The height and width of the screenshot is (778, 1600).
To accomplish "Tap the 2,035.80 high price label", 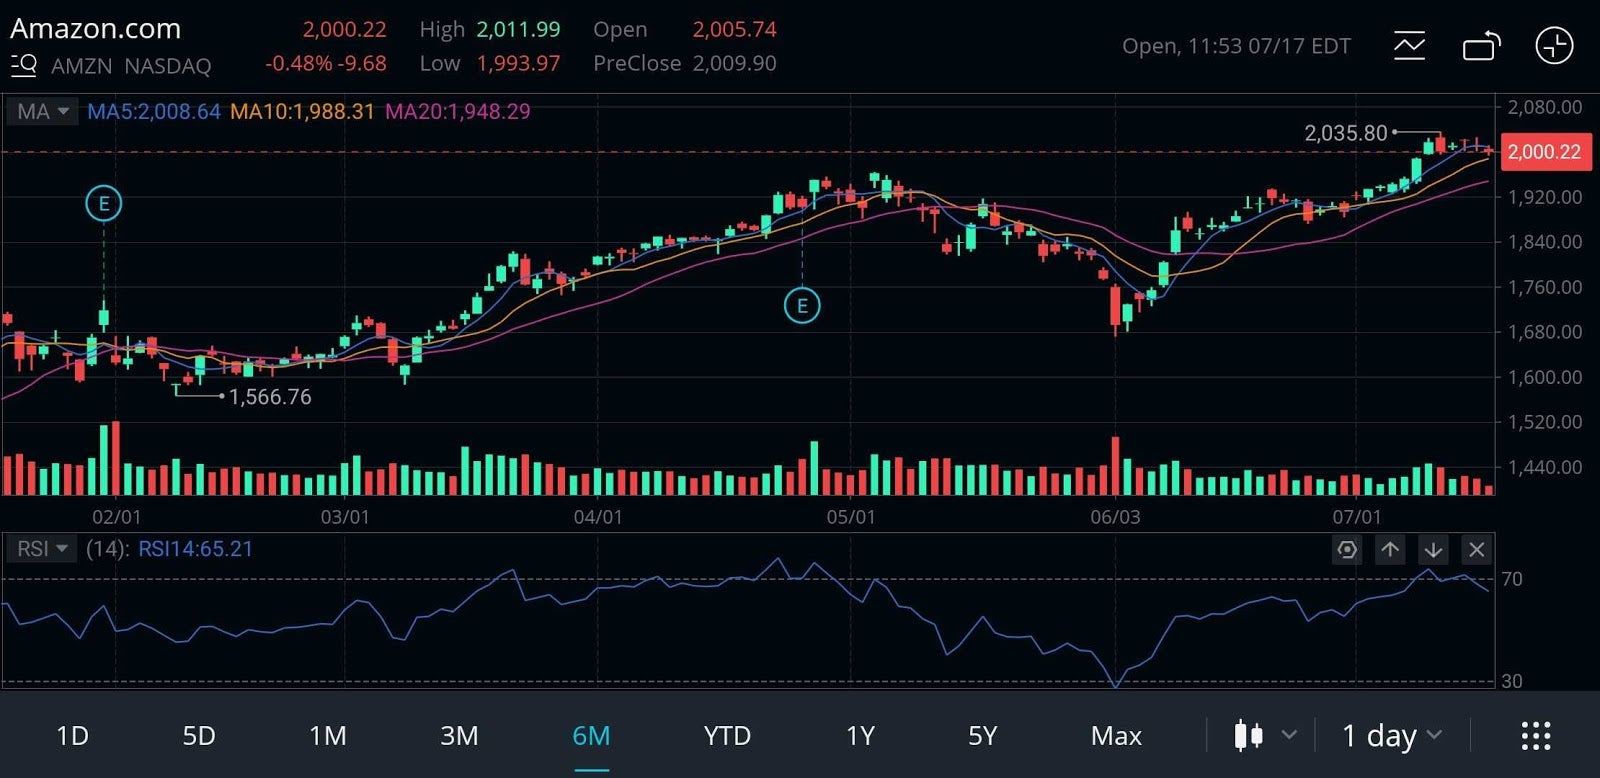I will 1346,133.
